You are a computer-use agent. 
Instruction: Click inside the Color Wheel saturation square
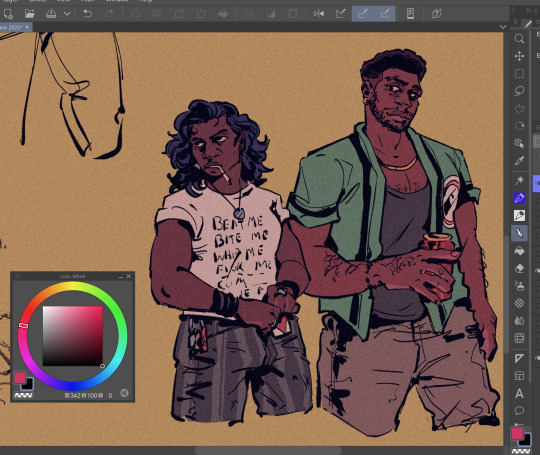(x=73, y=336)
